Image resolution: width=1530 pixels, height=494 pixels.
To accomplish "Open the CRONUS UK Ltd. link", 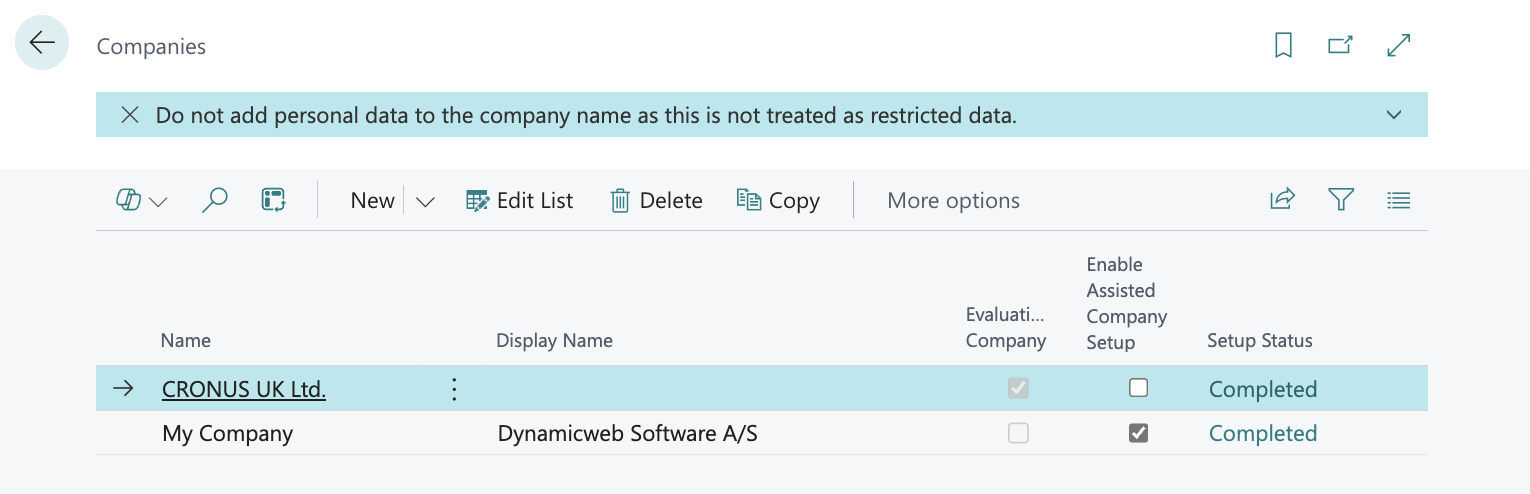I will [x=244, y=389].
